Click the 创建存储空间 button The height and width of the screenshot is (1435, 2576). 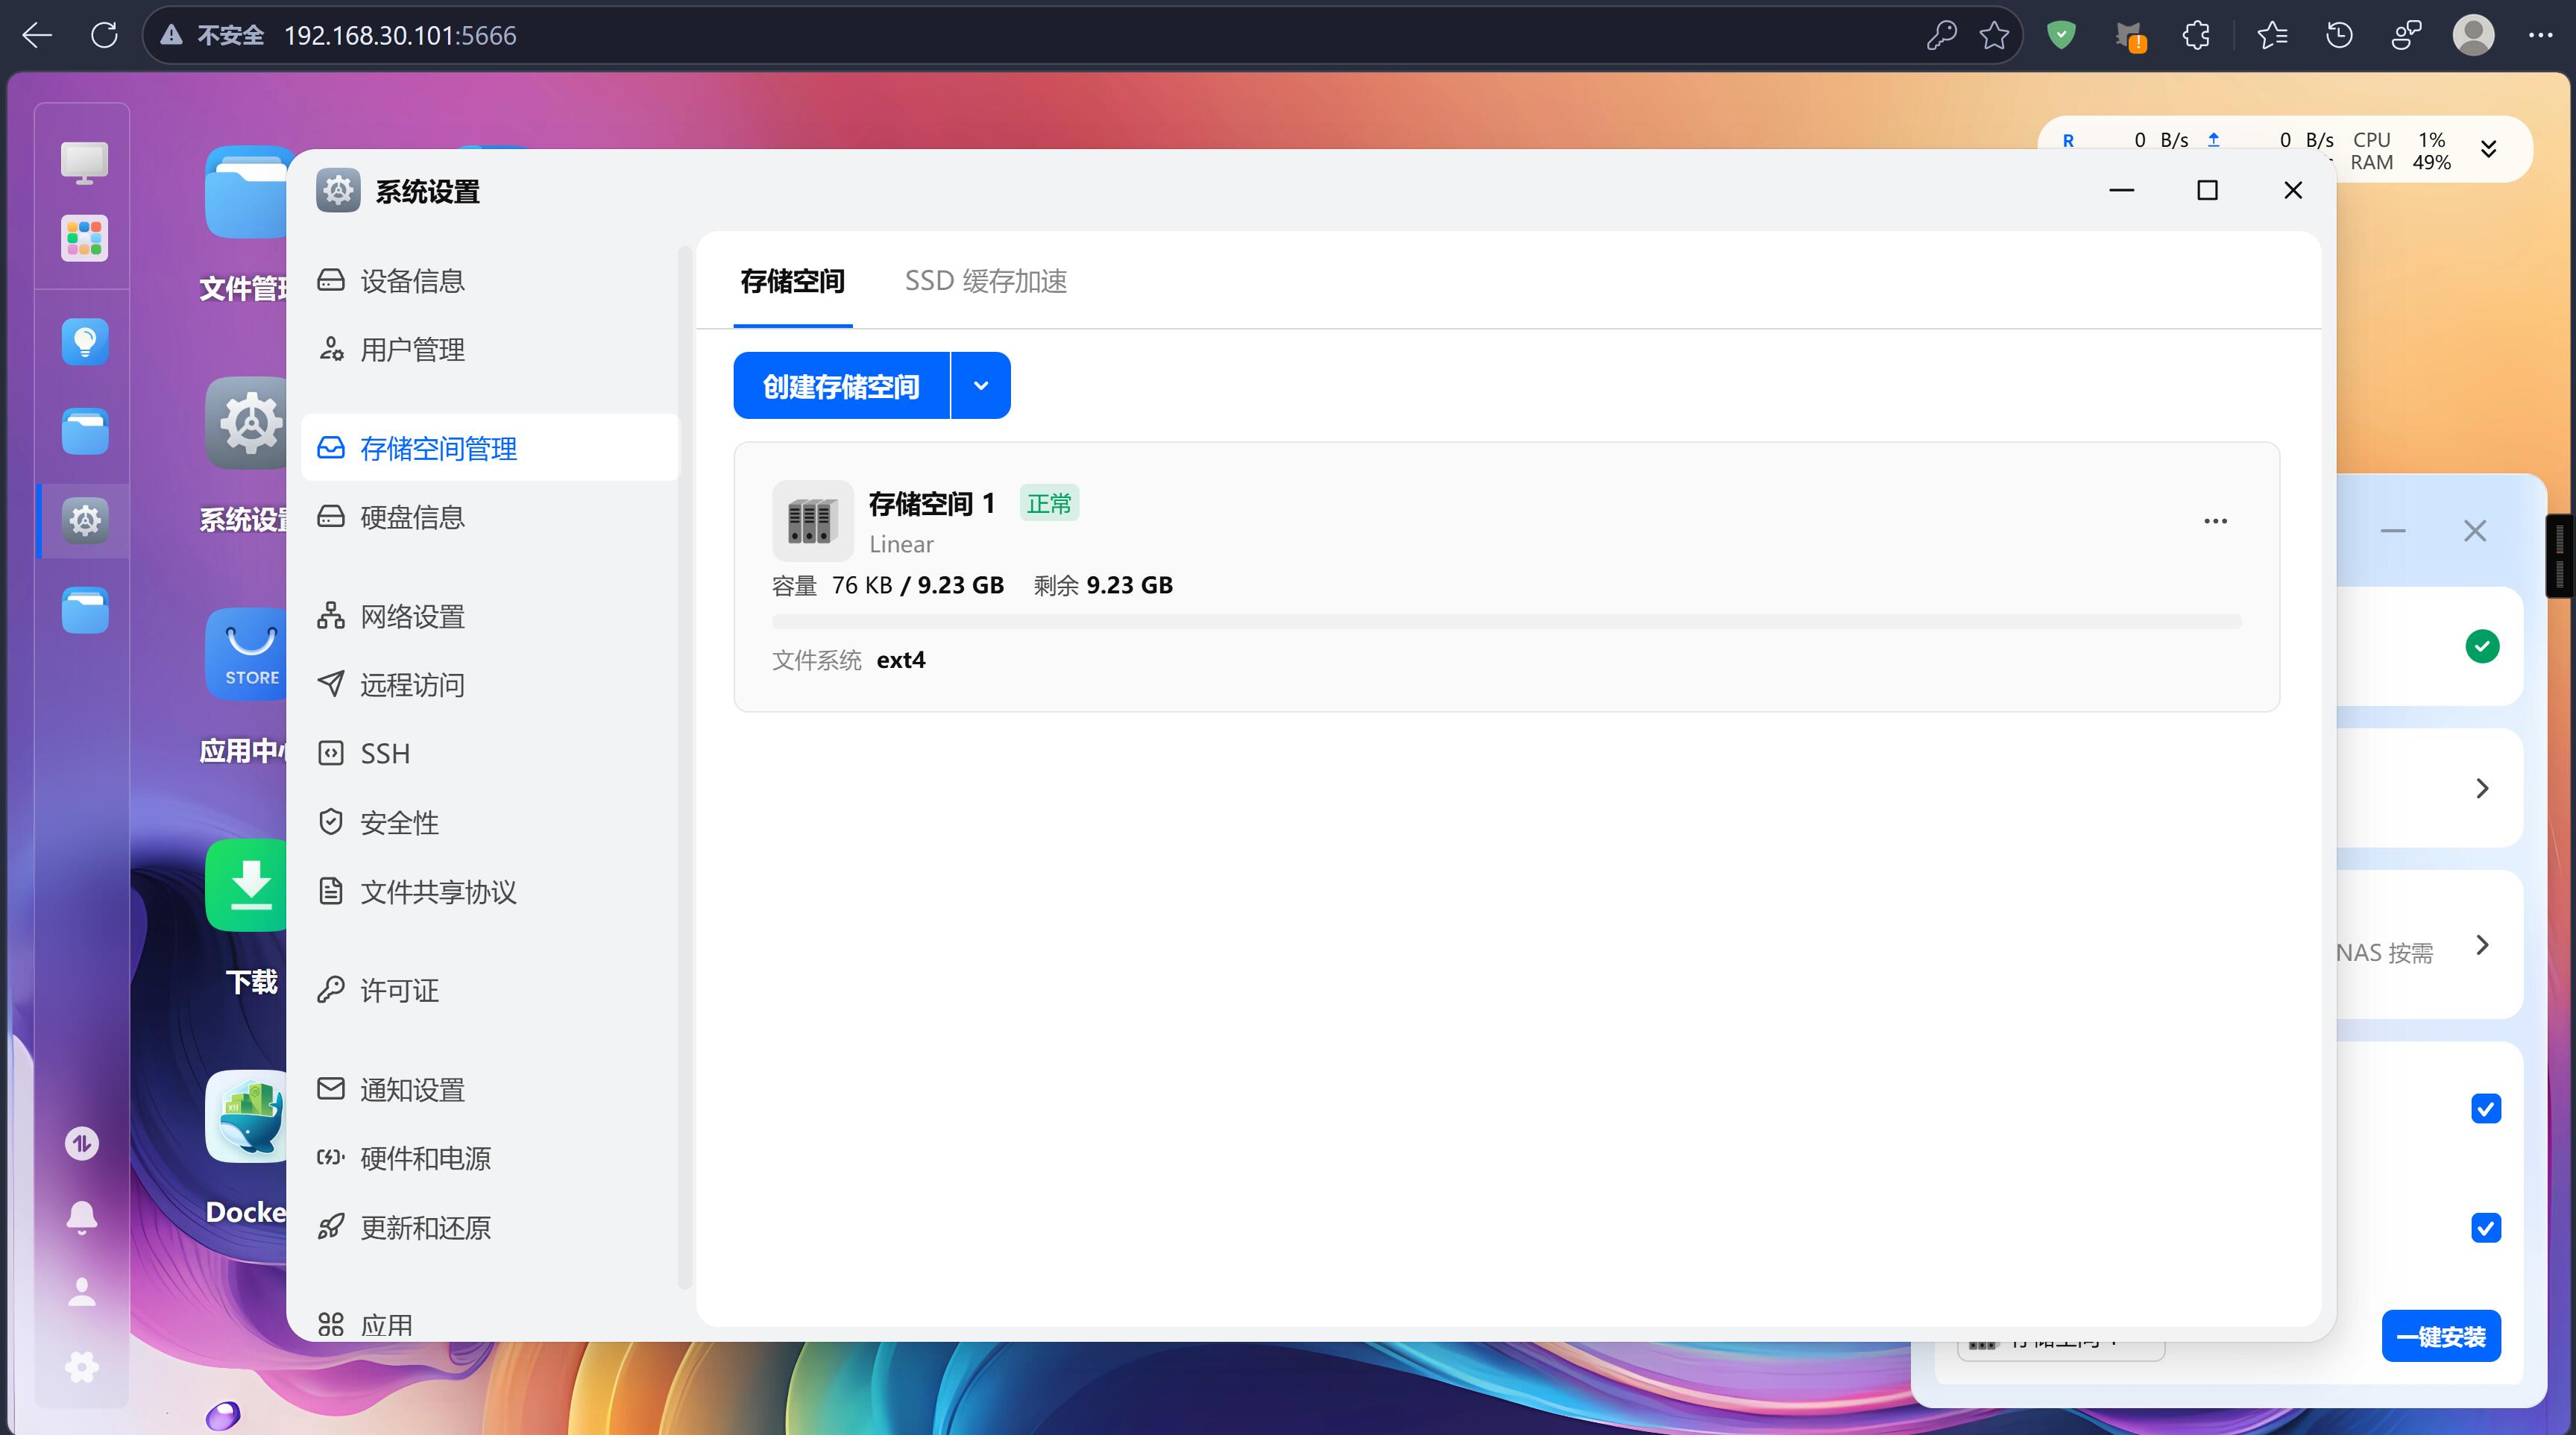(x=841, y=386)
